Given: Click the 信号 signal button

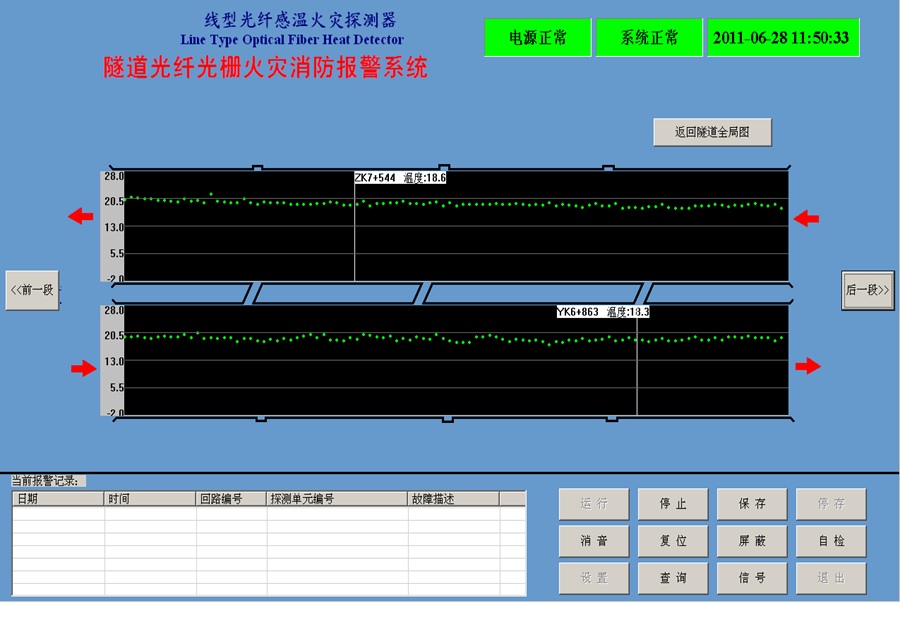Looking at the screenshot, I should coord(752,578).
